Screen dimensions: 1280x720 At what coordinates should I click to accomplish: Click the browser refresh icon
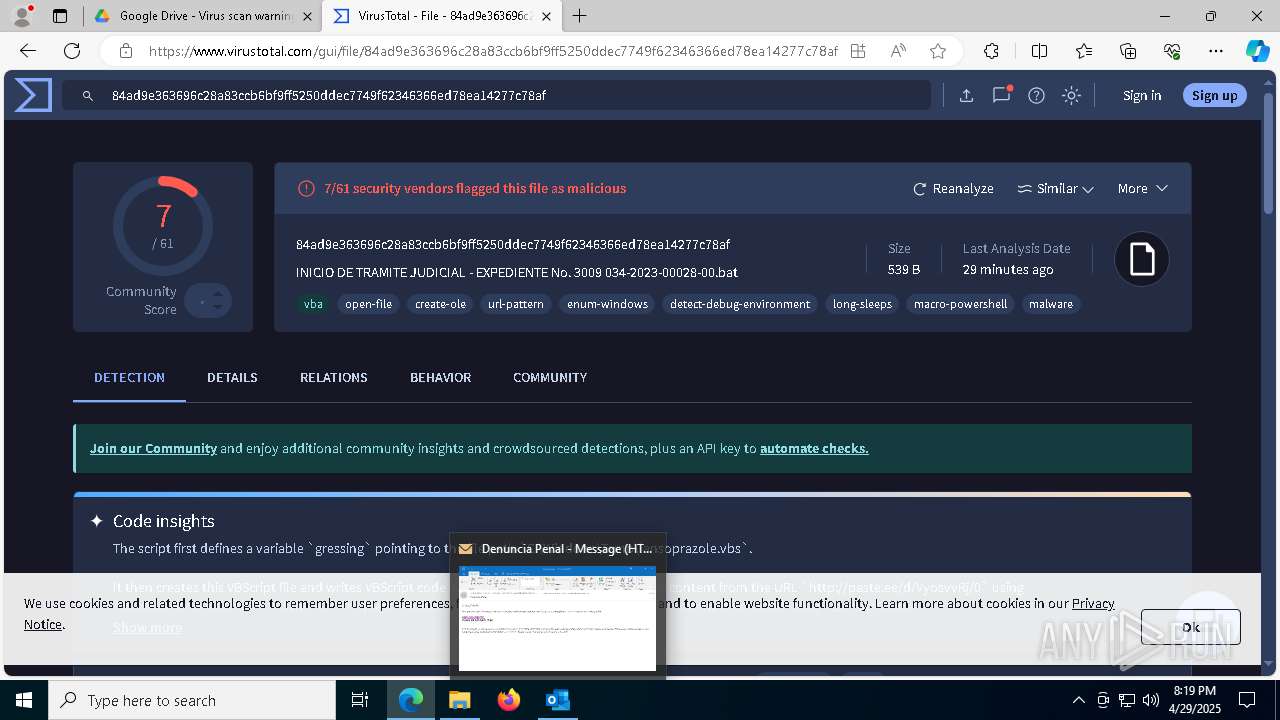[x=72, y=51]
